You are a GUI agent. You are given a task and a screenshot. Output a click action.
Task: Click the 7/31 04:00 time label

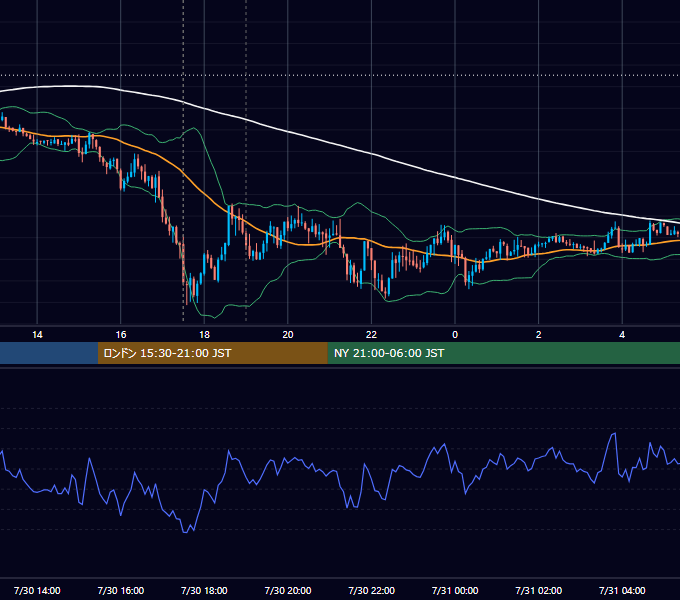622,590
